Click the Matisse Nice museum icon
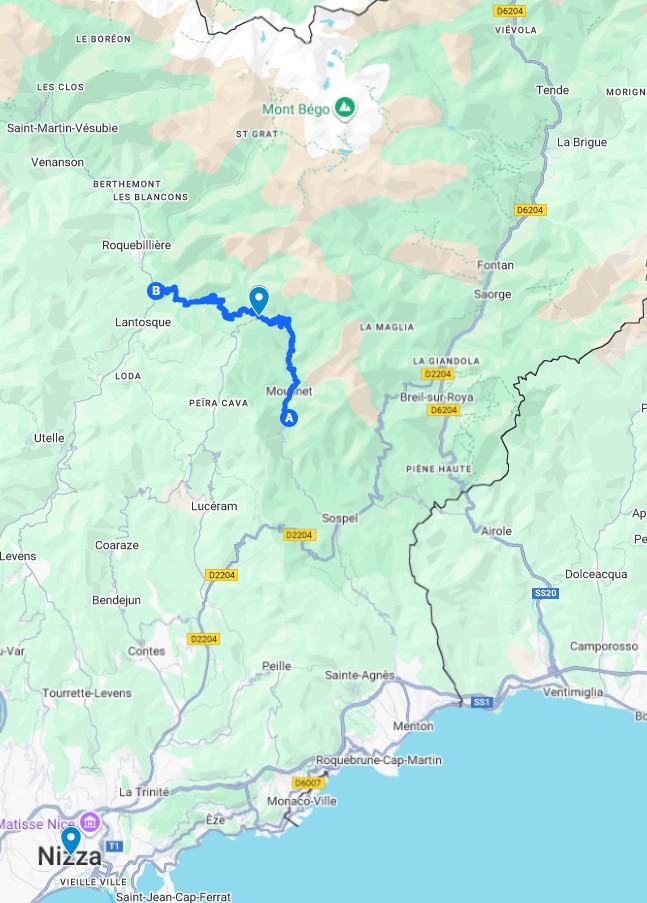 point(90,822)
